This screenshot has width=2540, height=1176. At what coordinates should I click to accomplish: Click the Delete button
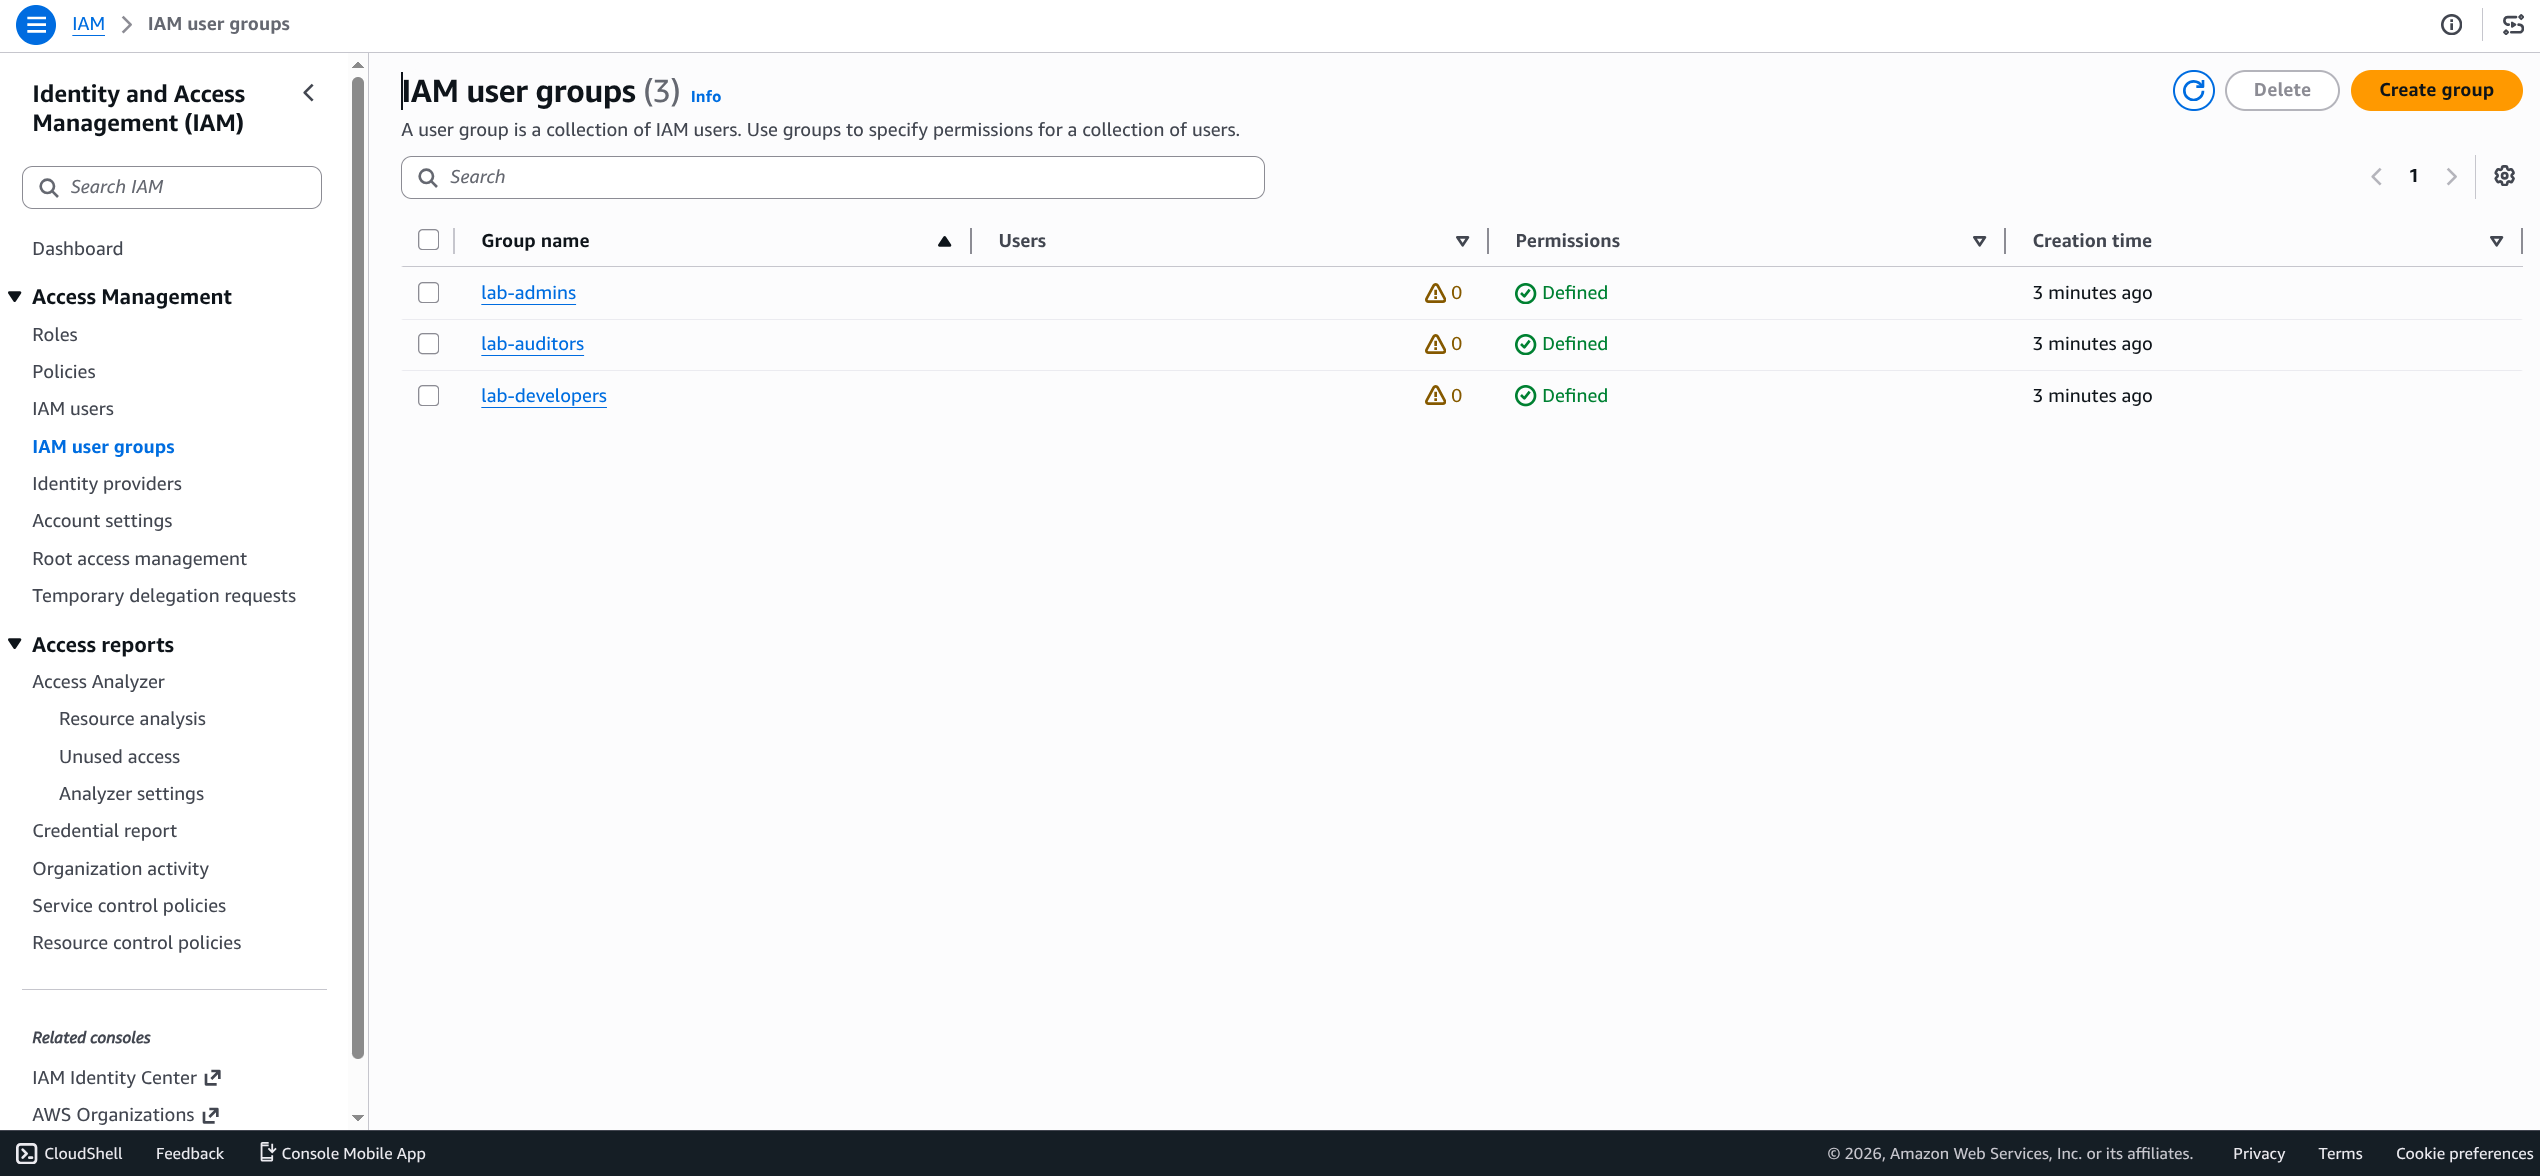click(2282, 90)
